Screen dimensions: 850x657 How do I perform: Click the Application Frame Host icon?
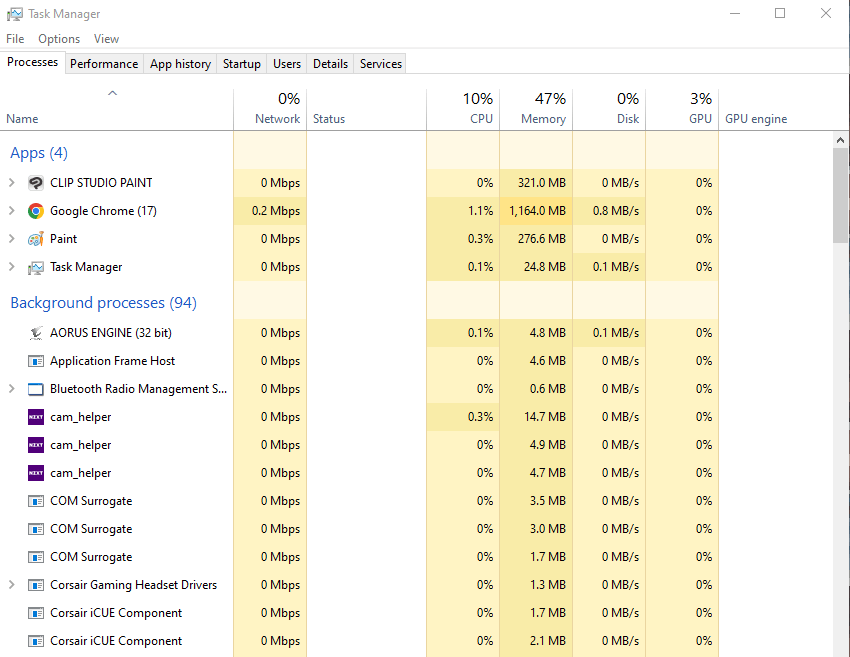coord(36,361)
